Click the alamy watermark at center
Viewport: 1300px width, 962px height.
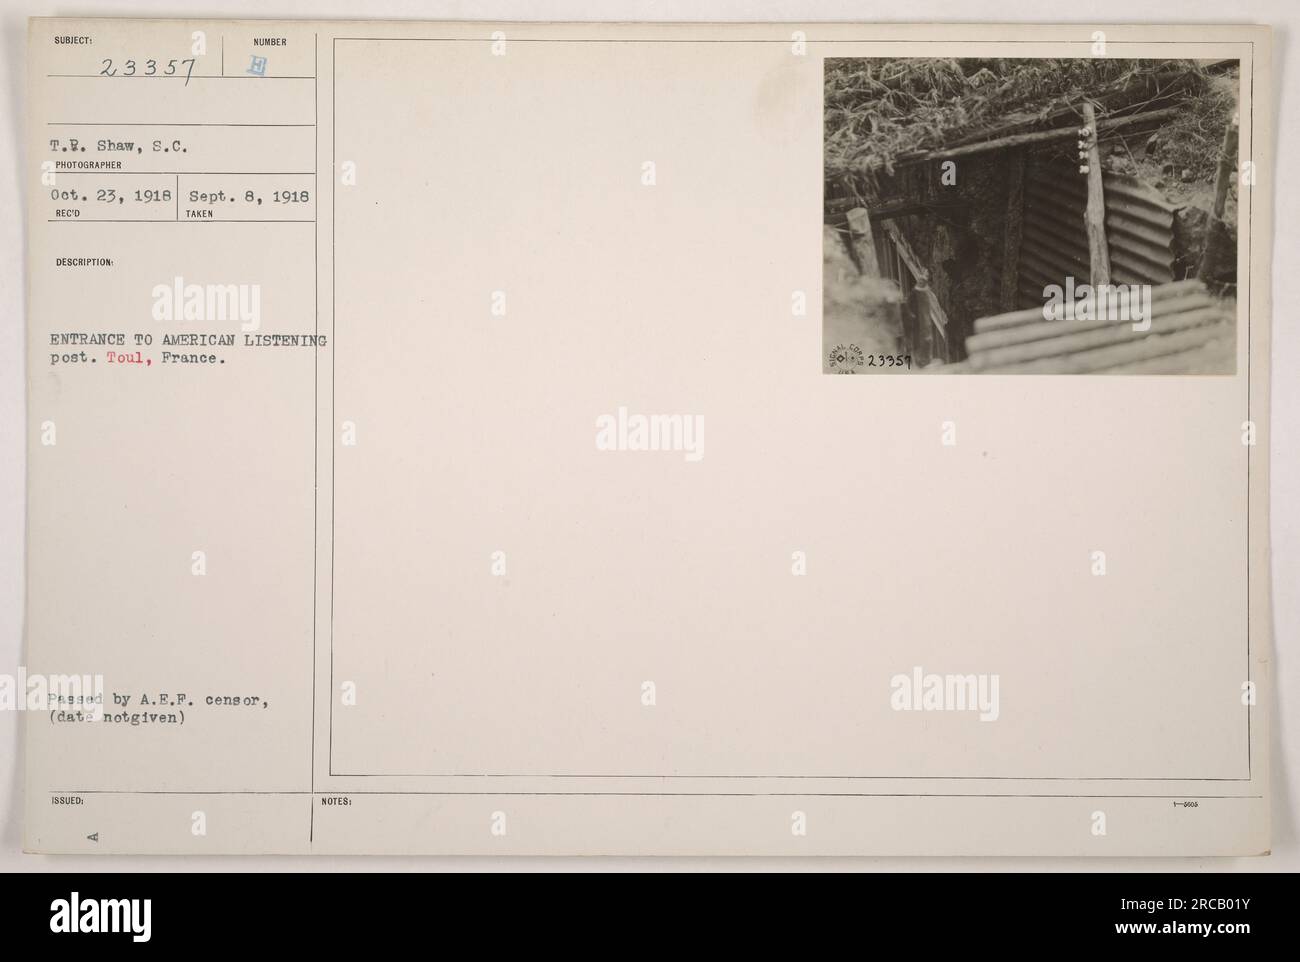coord(650,435)
